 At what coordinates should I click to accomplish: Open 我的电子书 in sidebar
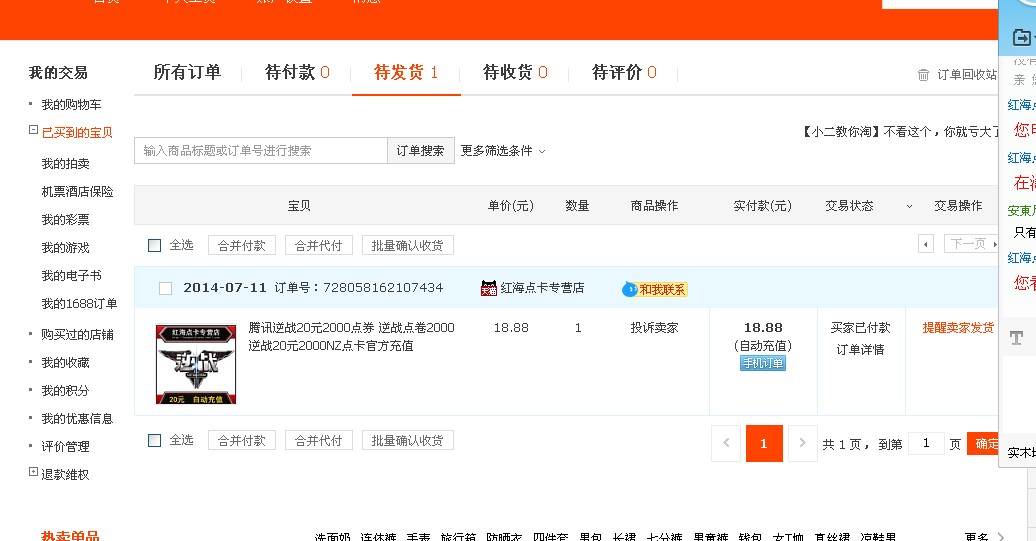[71, 275]
